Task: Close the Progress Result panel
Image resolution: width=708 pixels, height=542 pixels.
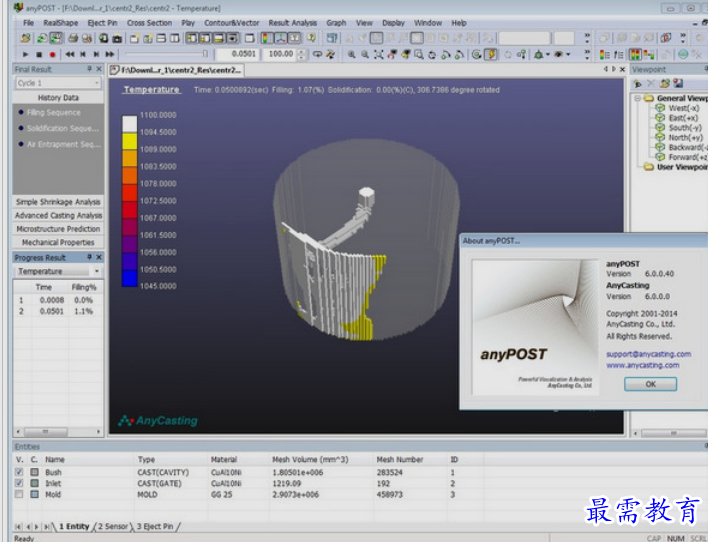Action: tap(99, 257)
